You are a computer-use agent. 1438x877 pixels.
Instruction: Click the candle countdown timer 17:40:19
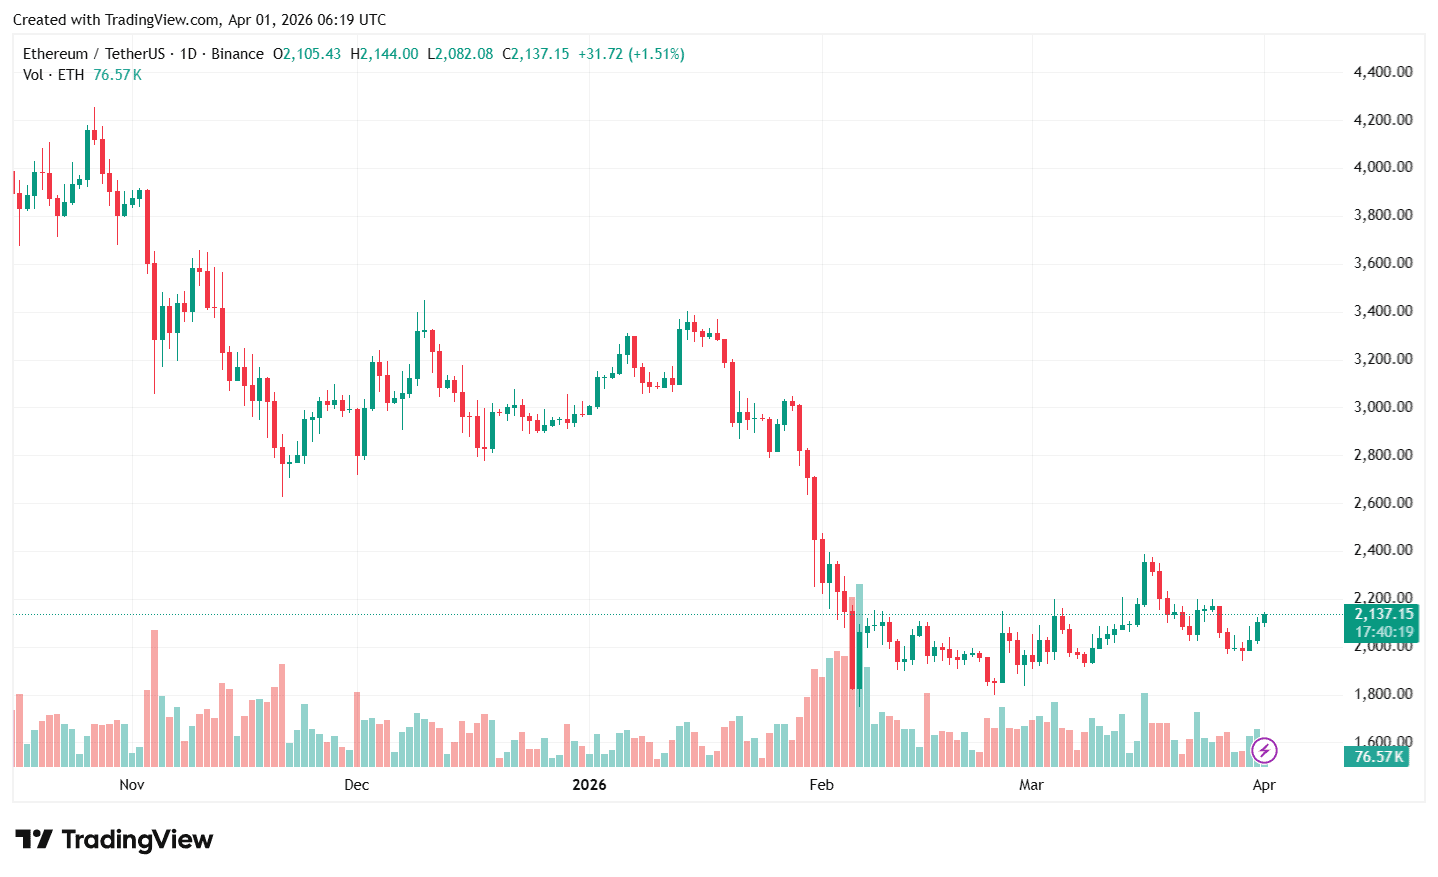click(x=1384, y=632)
